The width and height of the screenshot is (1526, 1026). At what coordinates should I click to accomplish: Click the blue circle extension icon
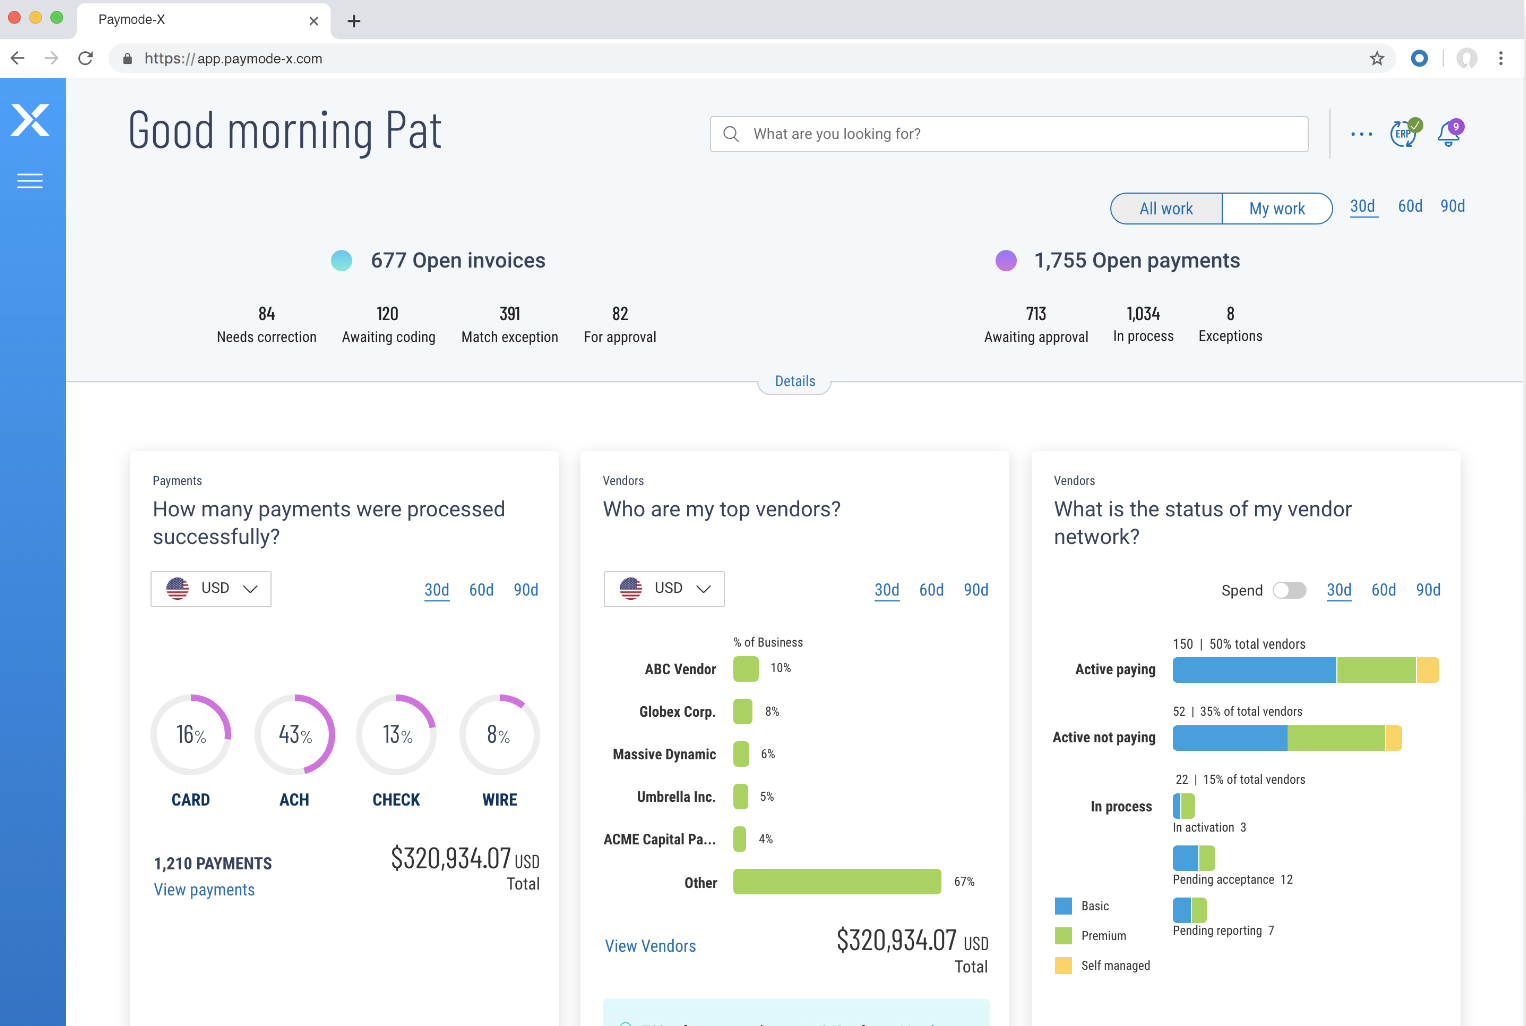[1419, 58]
